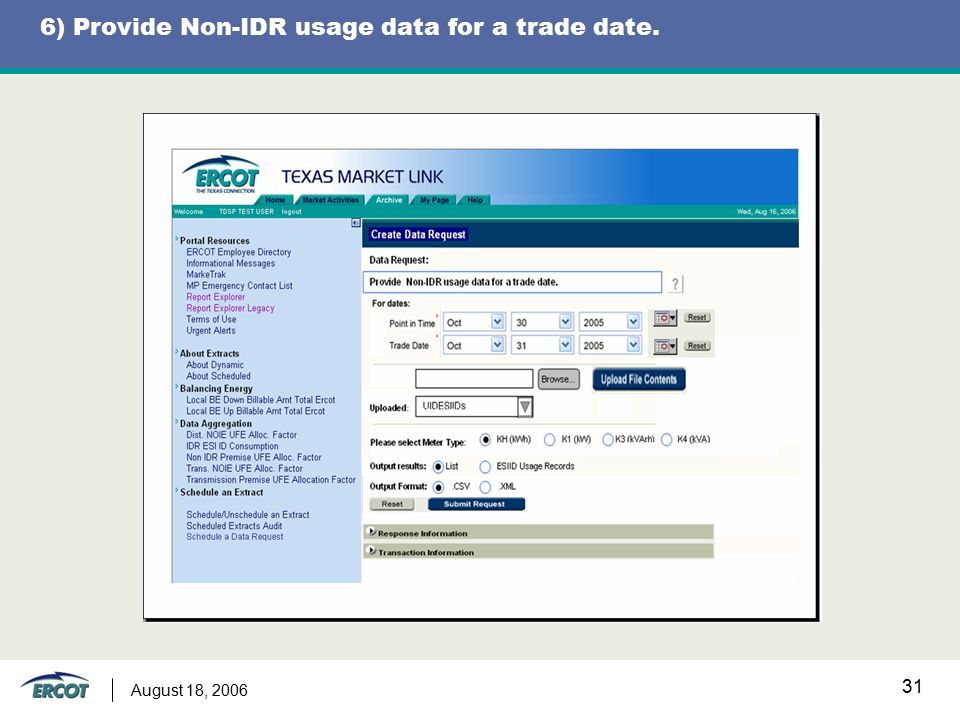Collapse the sidebar with the arrow icon
Screen dimensions: 960x720
[x=355, y=223]
